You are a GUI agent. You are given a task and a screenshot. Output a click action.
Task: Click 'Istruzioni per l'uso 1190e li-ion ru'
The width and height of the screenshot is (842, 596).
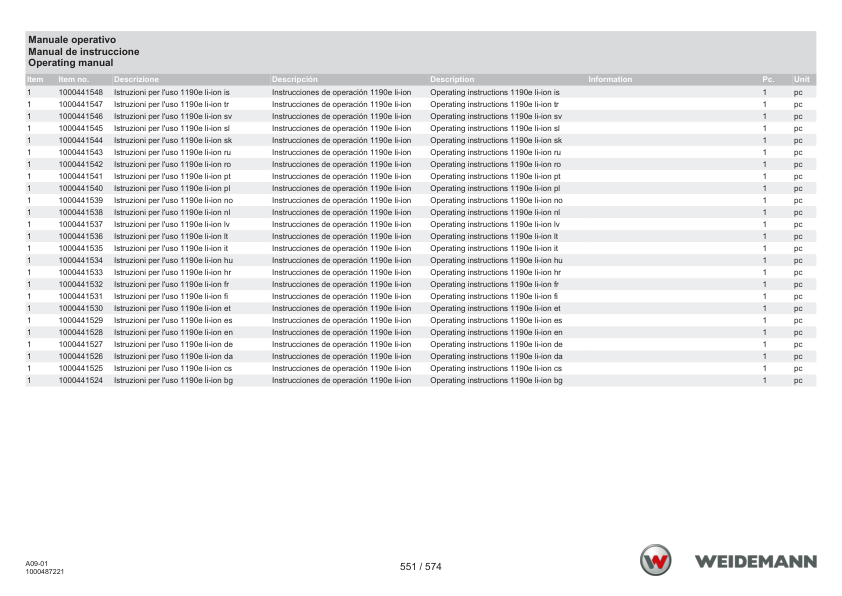[x=172, y=152]
